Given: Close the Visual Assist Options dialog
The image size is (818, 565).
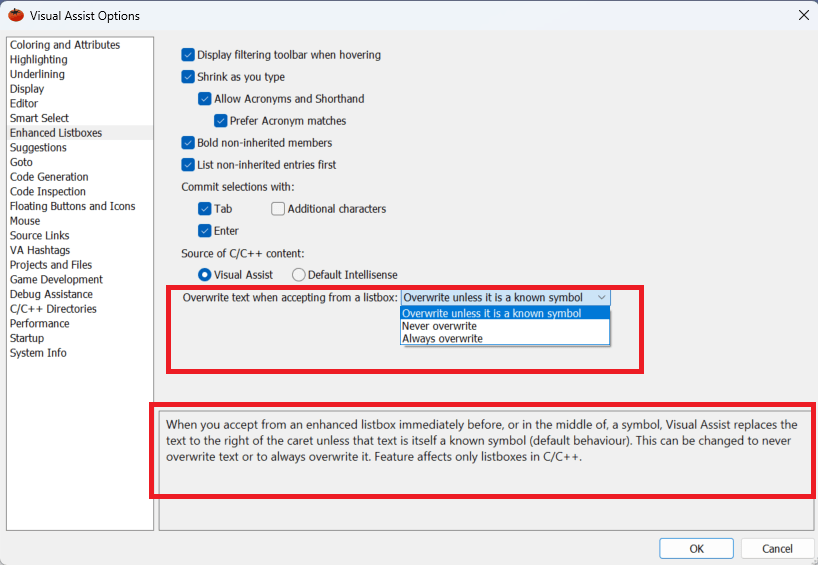Looking at the screenshot, I should (x=803, y=15).
